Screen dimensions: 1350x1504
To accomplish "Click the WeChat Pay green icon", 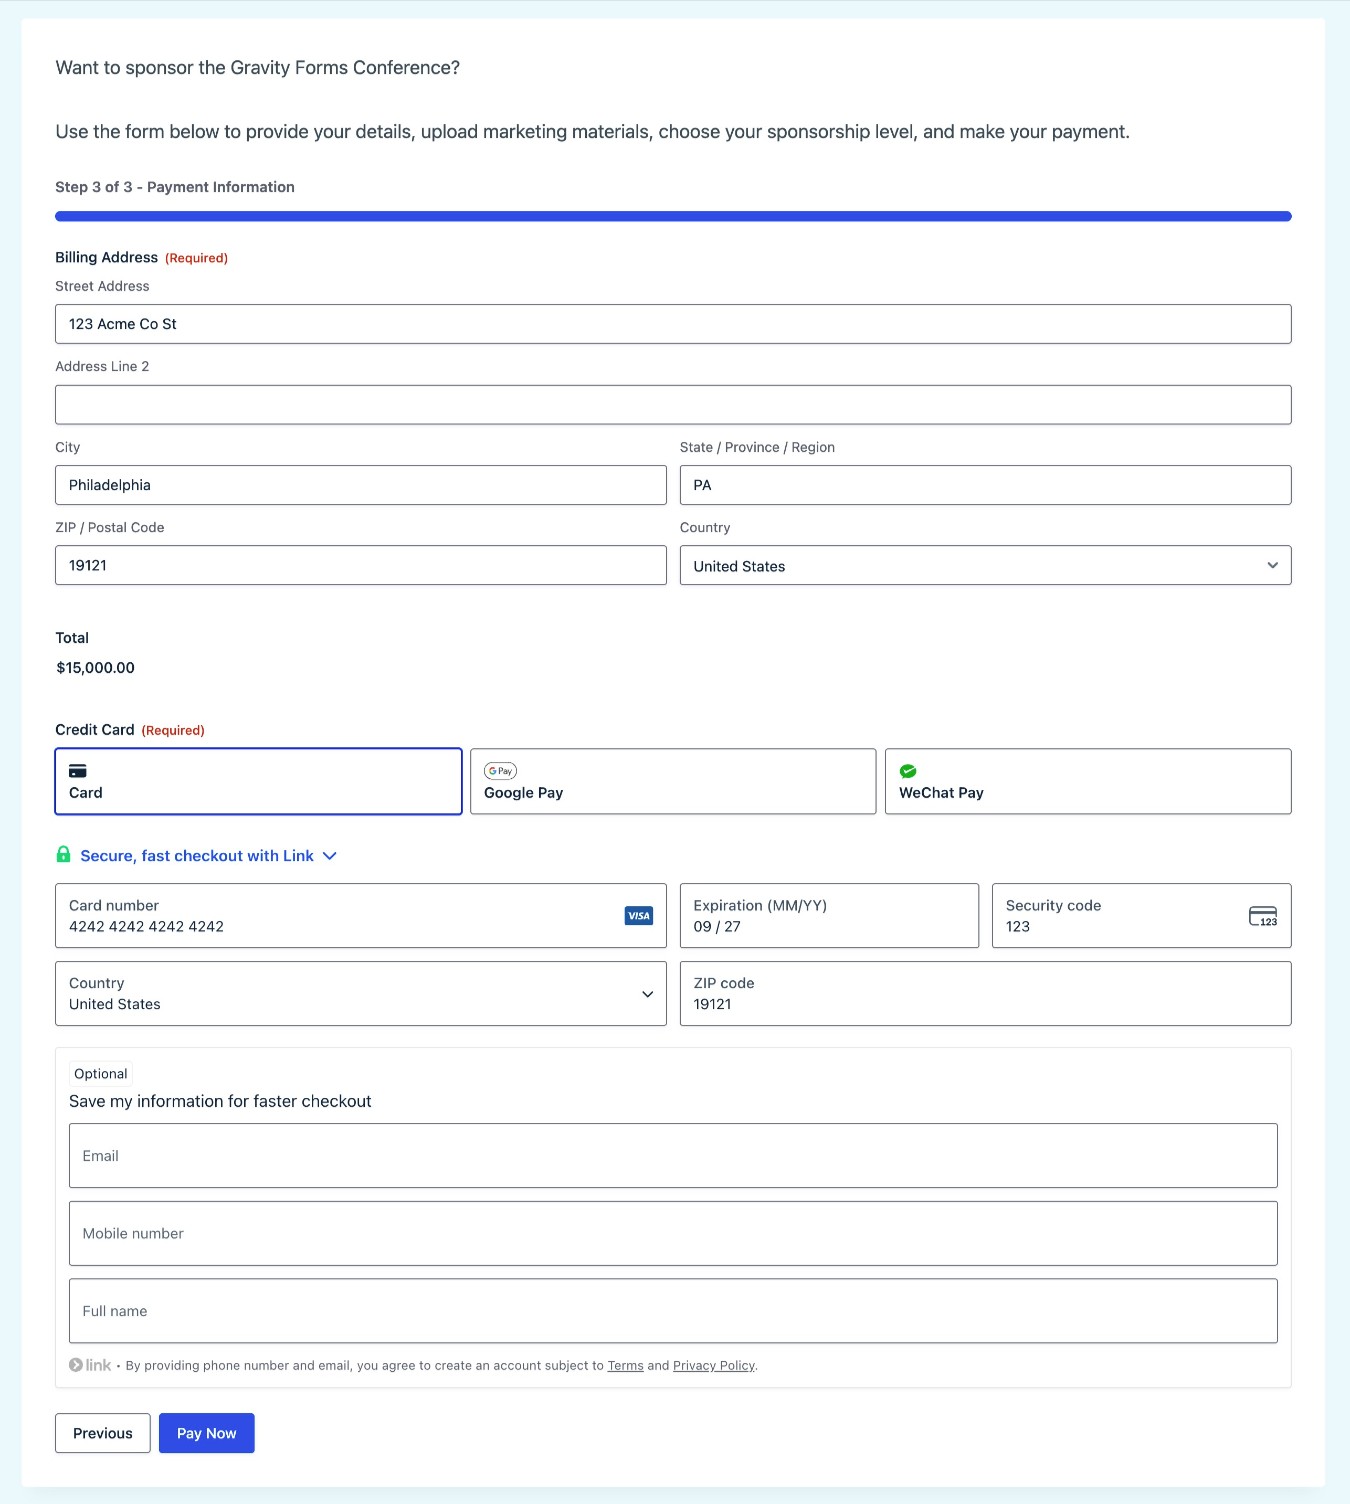I will [908, 770].
